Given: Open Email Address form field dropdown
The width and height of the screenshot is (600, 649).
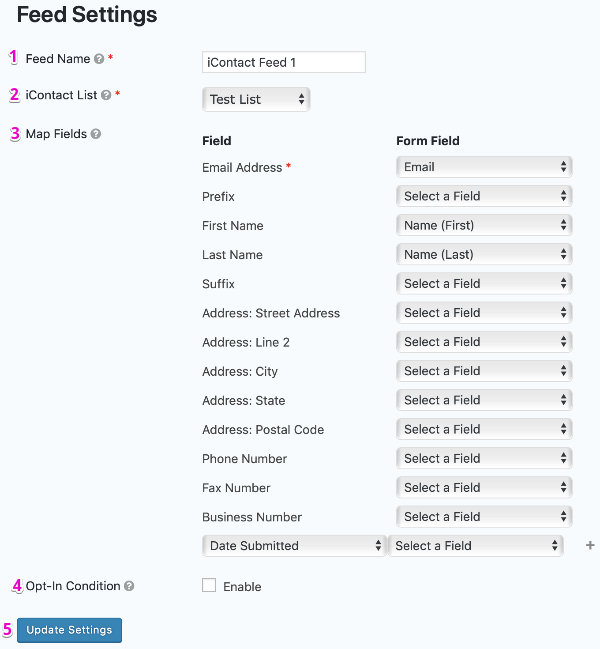Looking at the screenshot, I should (x=484, y=167).
